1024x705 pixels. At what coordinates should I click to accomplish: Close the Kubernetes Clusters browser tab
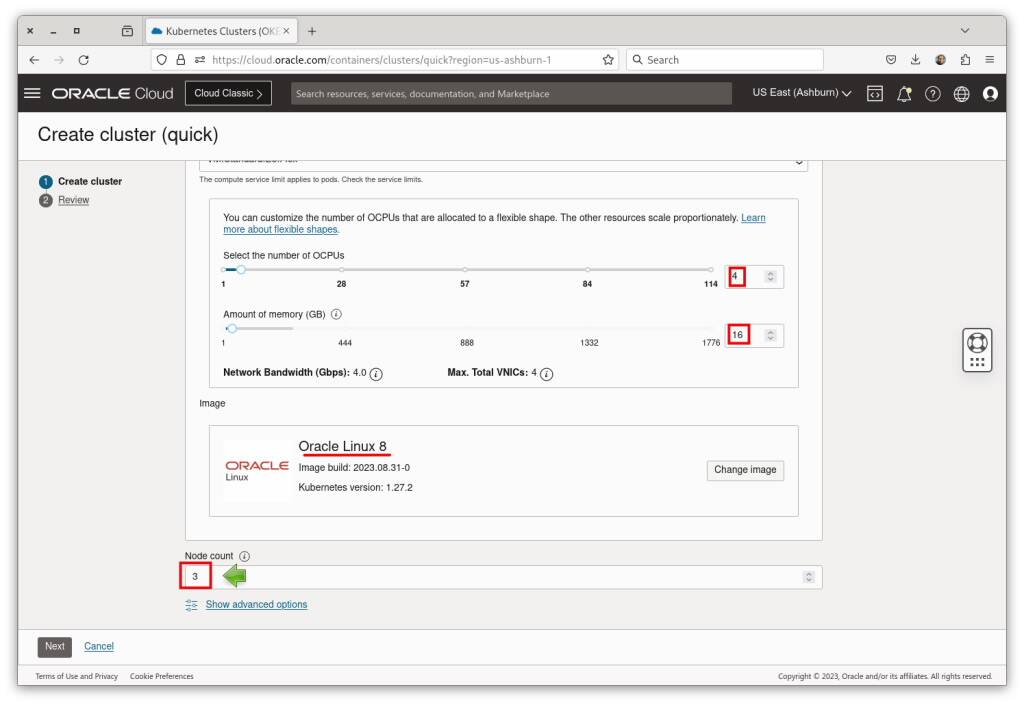click(286, 31)
